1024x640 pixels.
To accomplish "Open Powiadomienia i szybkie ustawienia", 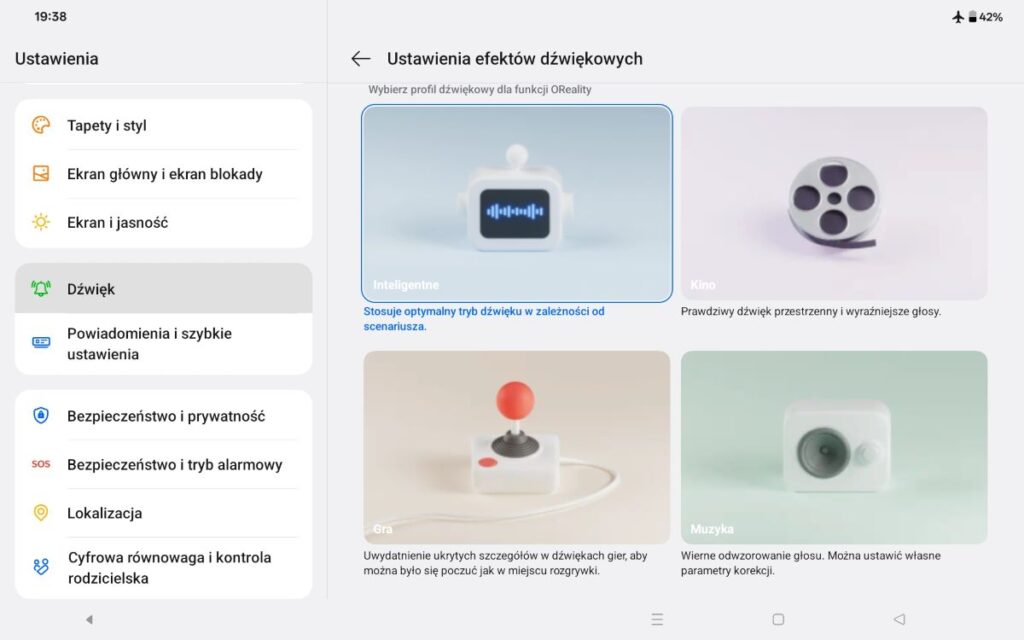I will coord(163,344).
